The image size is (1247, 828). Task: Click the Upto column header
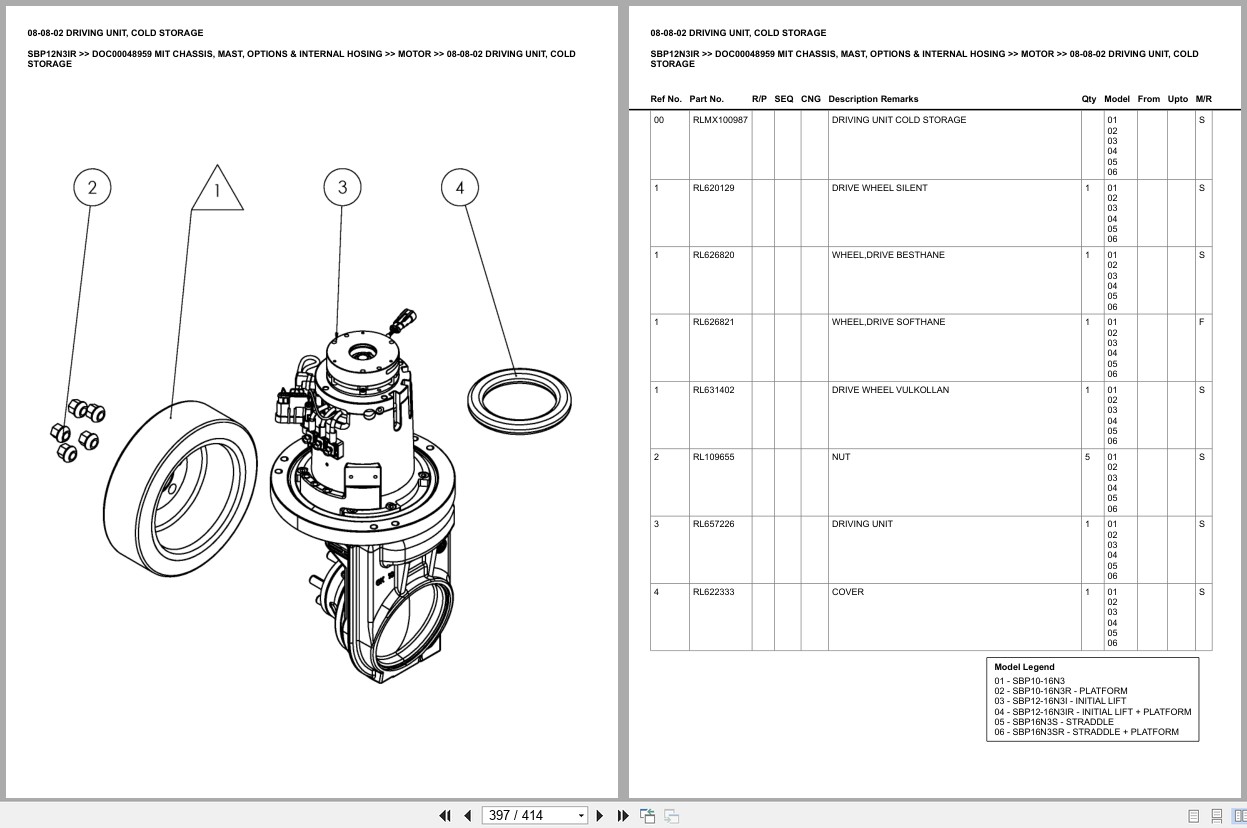pyautogui.click(x=1178, y=99)
